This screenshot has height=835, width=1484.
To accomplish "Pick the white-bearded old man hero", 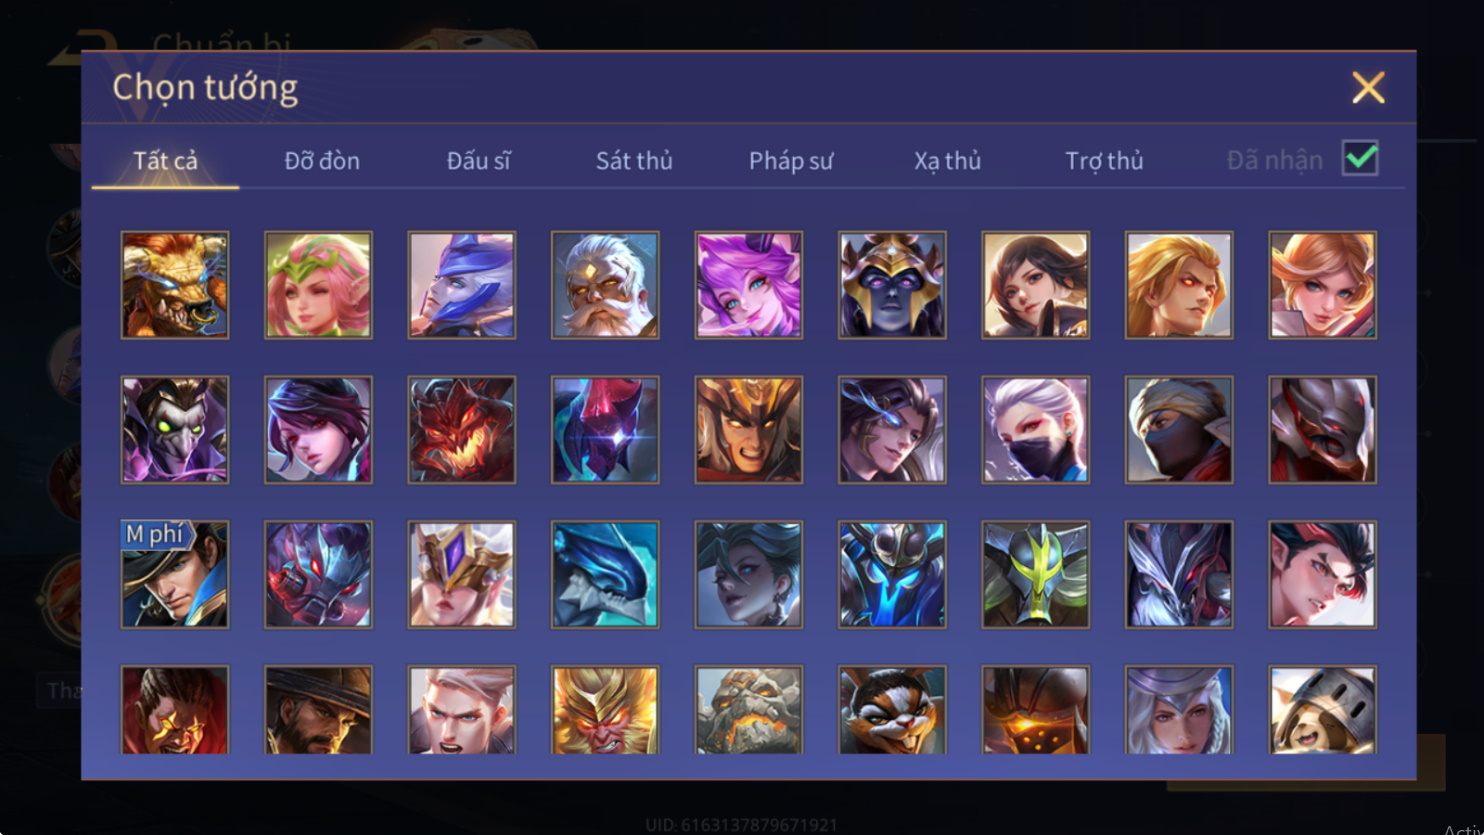I will (x=605, y=285).
